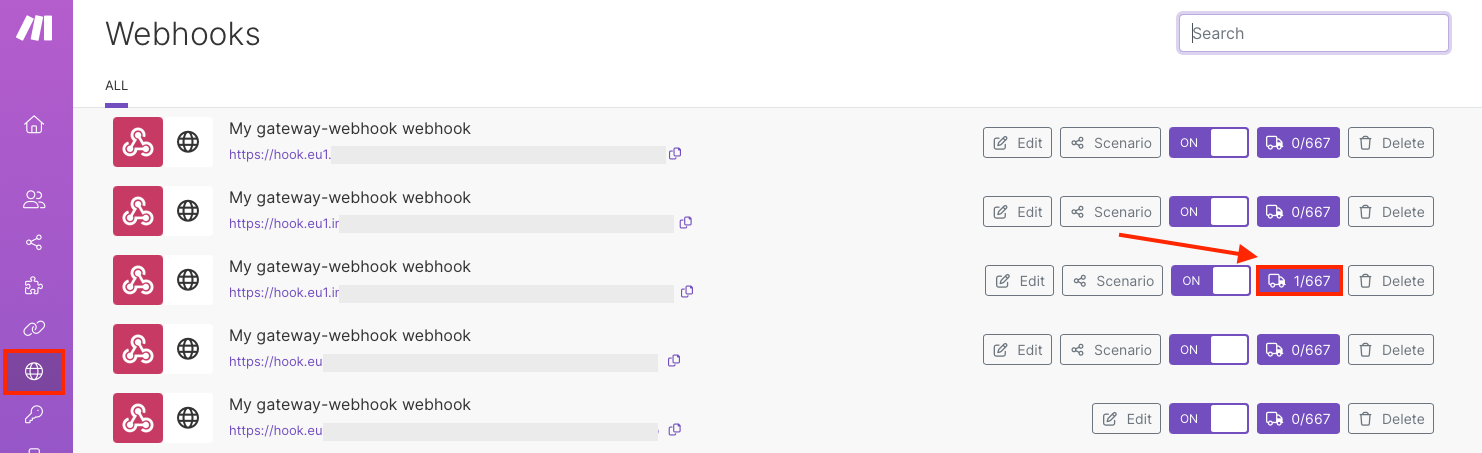The height and width of the screenshot is (453, 1482).
Task: Toggle ON switch of first webhook
Action: pyautogui.click(x=1209, y=143)
